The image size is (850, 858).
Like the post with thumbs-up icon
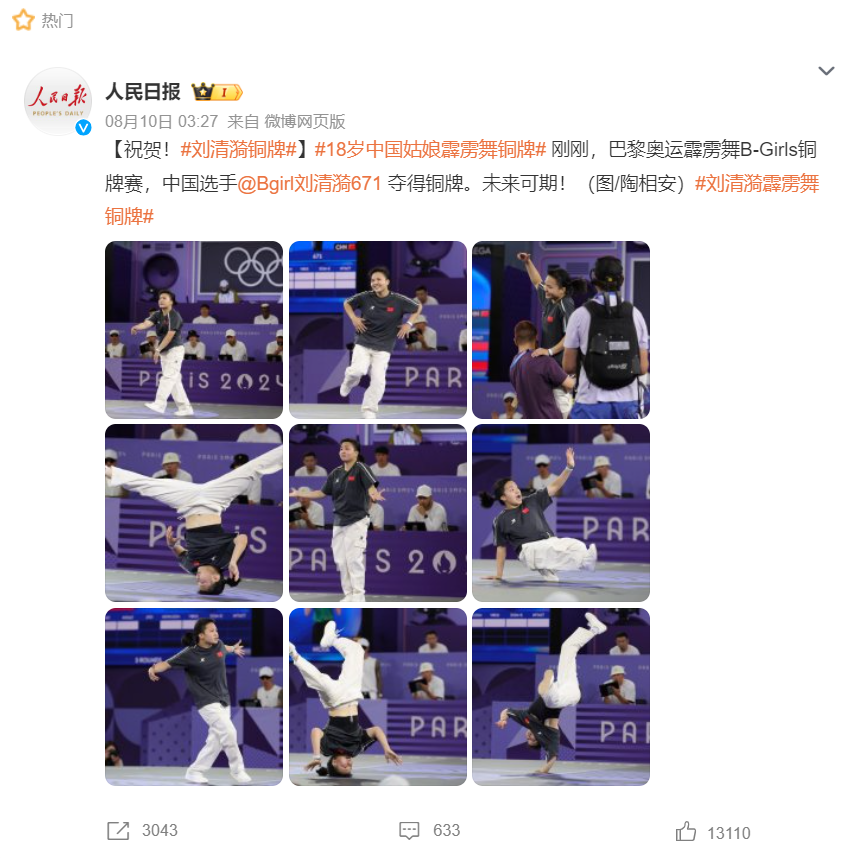(685, 832)
